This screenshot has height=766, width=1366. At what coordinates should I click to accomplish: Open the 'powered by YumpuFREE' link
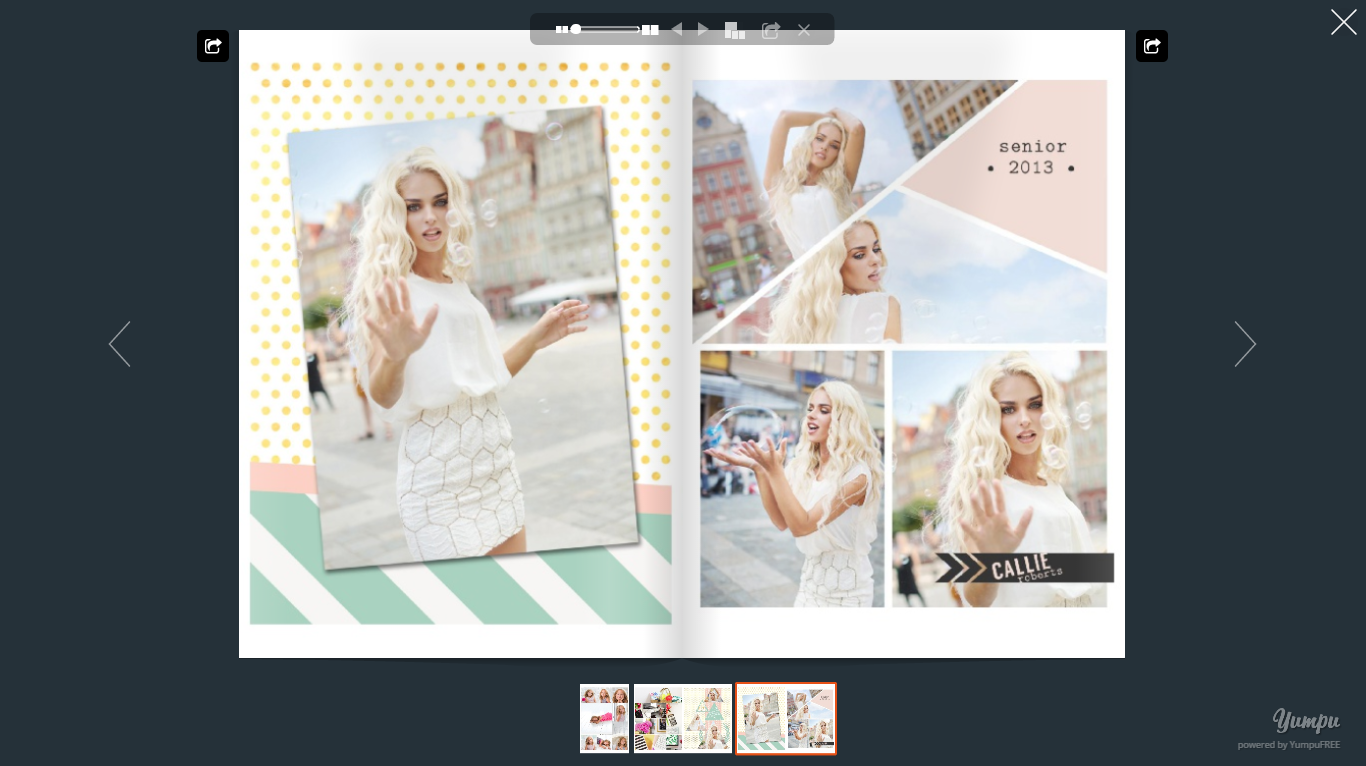[x=1289, y=744]
